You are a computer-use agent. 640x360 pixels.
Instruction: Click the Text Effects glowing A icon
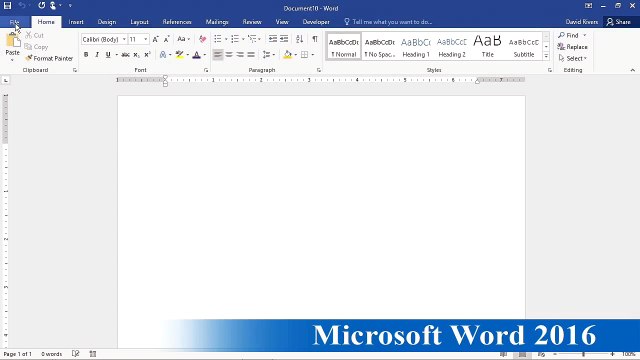point(163,55)
